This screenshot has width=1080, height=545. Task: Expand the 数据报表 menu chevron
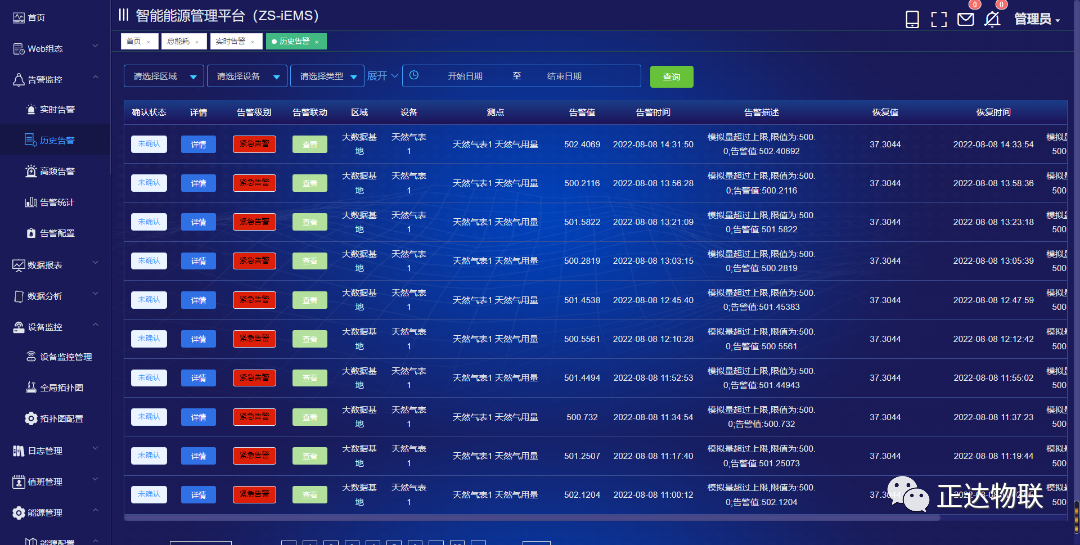coord(96,263)
